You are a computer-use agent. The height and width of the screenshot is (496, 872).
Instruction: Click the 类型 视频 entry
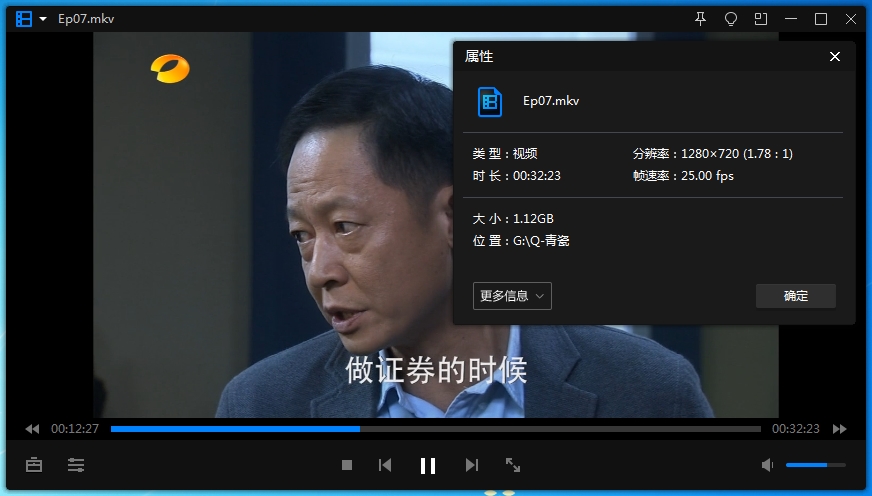(505, 153)
